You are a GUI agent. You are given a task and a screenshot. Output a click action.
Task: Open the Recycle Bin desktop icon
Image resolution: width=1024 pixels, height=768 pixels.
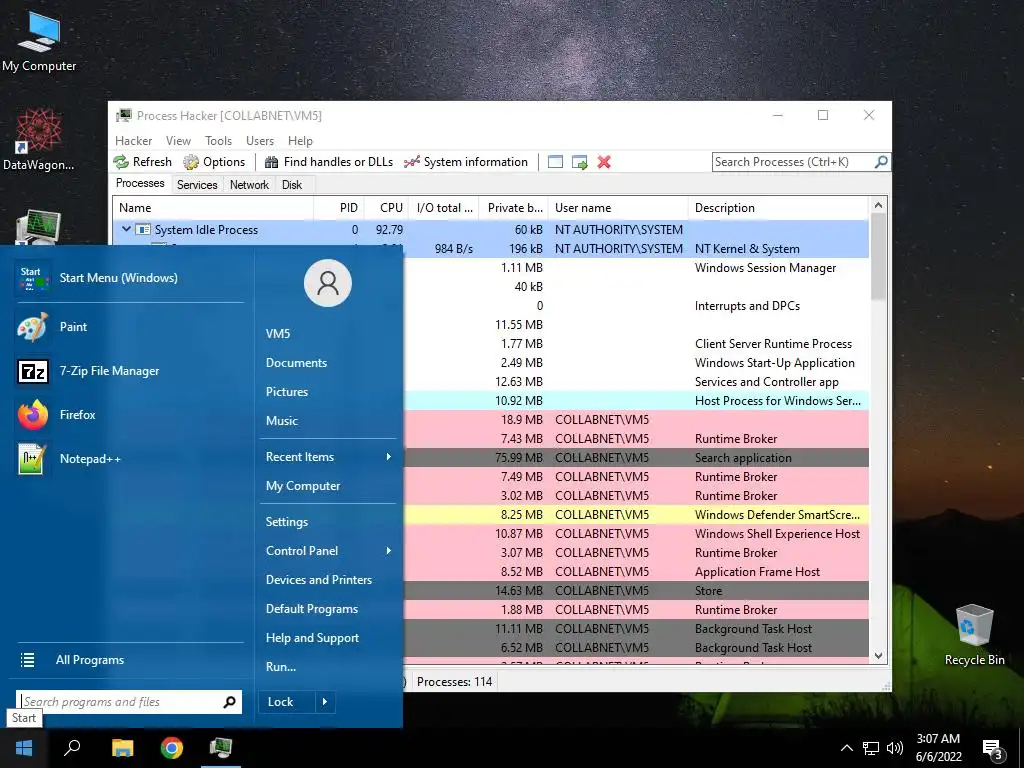pyautogui.click(x=974, y=635)
